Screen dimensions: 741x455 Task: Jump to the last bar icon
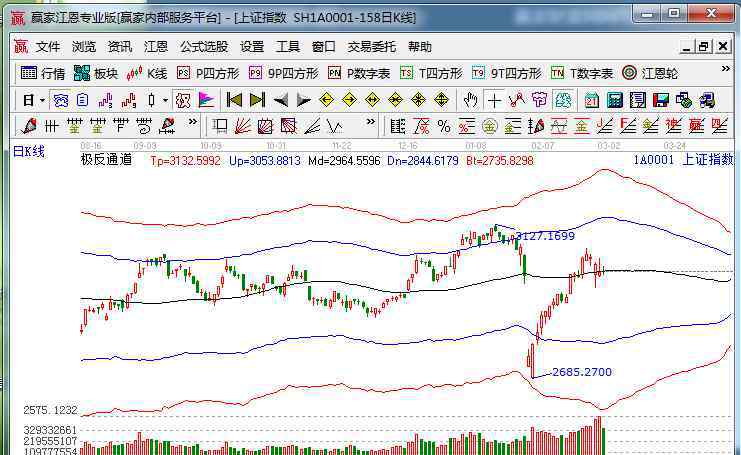pos(257,100)
